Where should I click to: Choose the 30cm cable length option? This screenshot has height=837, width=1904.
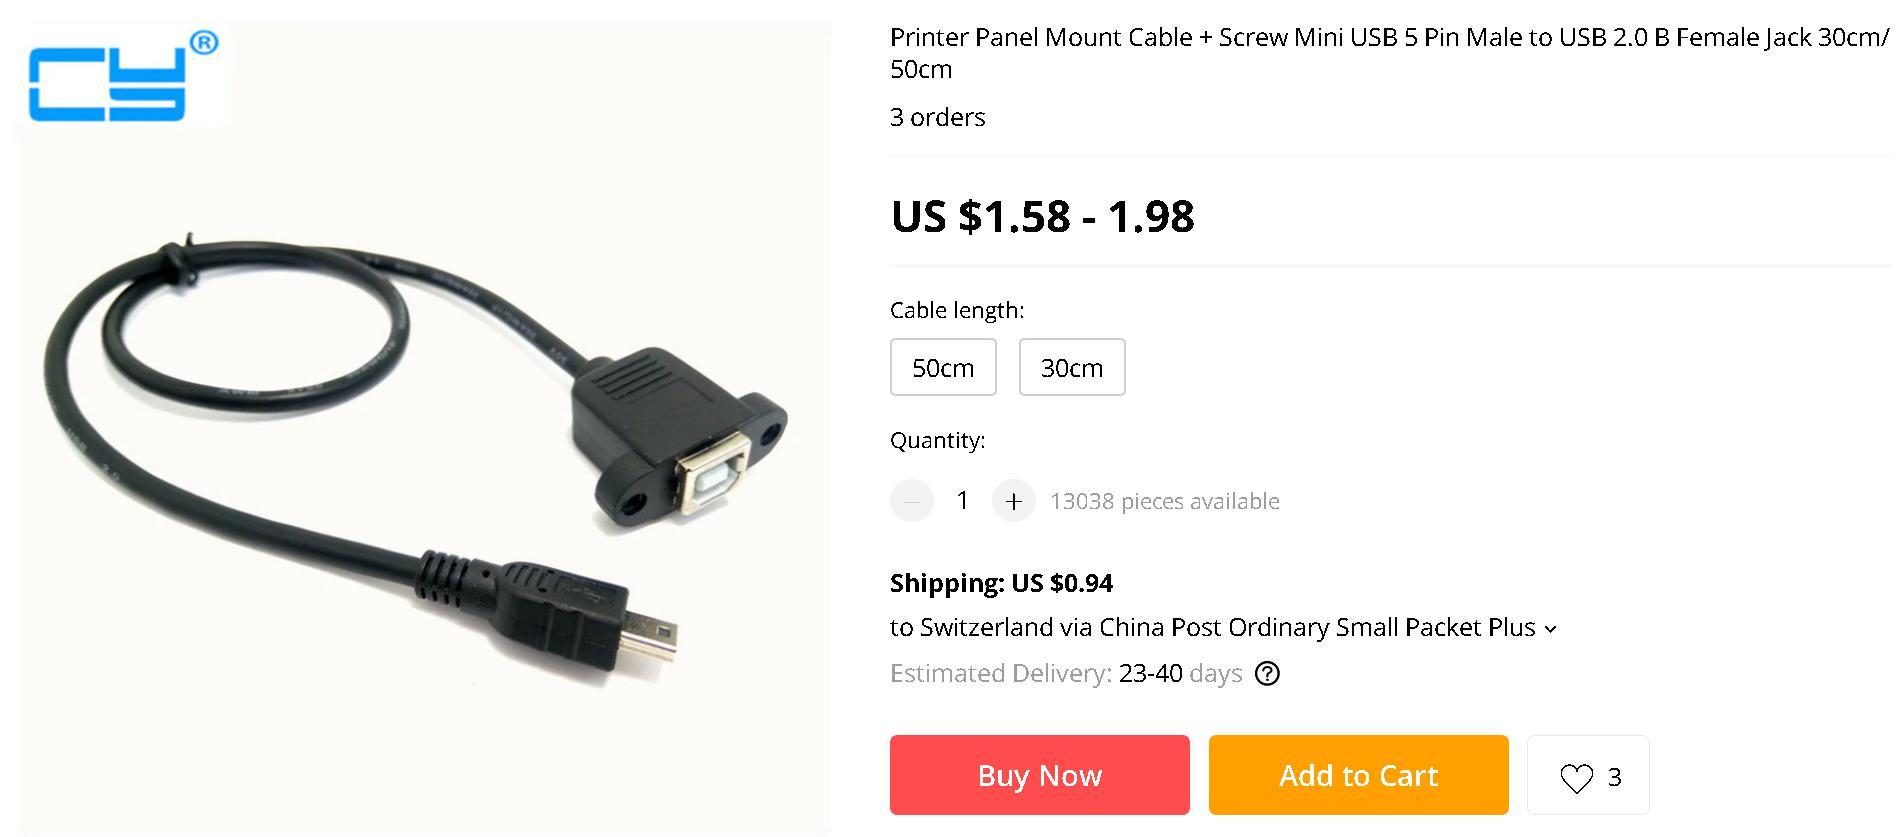pyautogui.click(x=1072, y=367)
